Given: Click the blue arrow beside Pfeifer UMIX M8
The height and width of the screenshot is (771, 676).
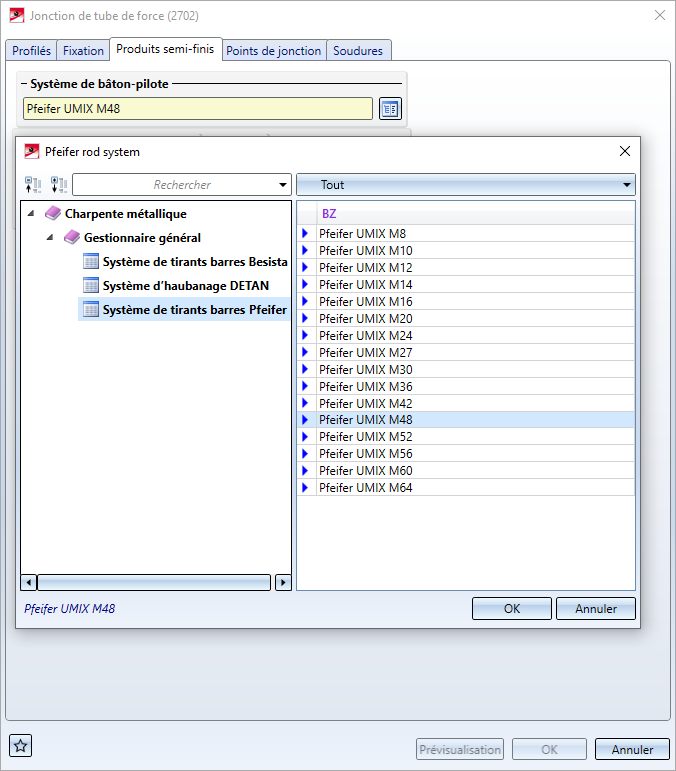Looking at the screenshot, I should click(x=305, y=234).
